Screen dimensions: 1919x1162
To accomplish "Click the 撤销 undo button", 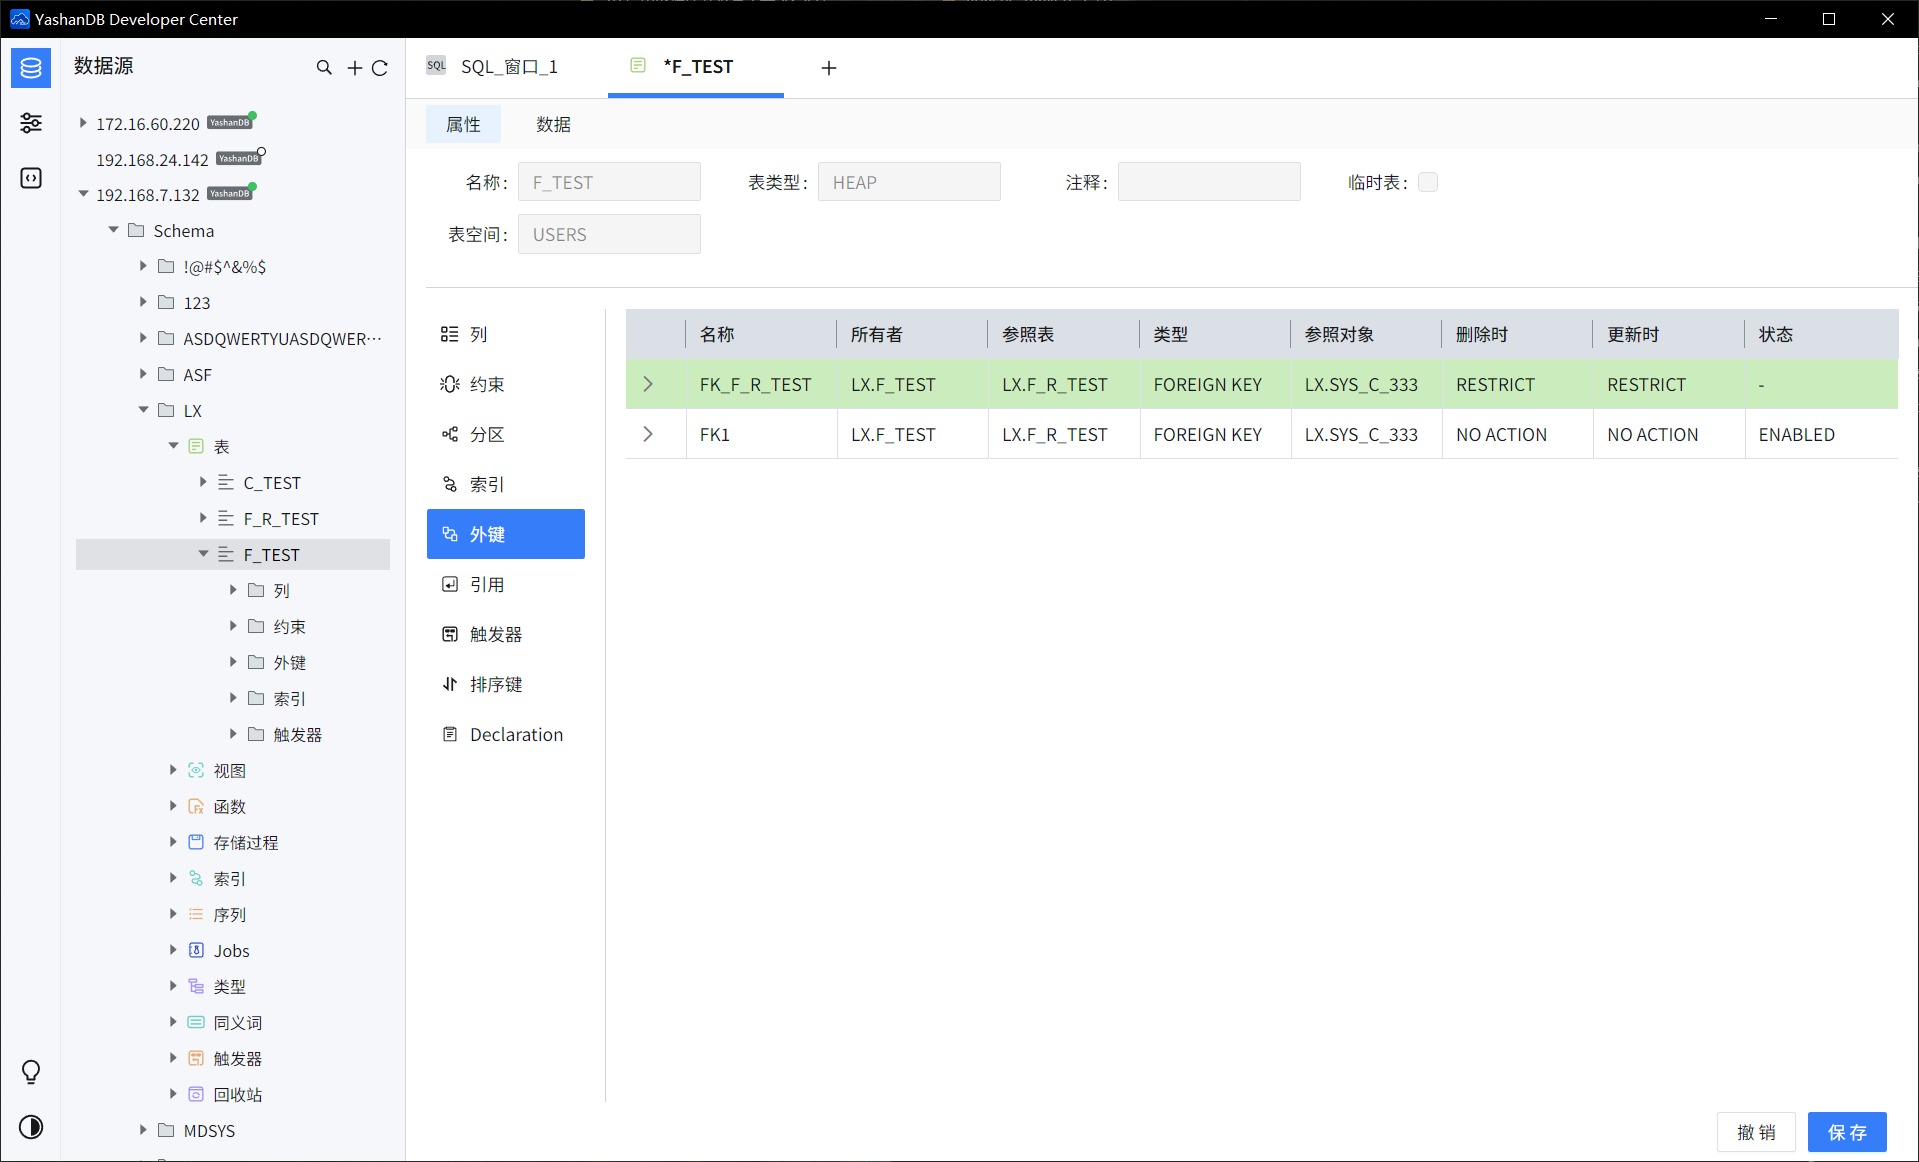I will coord(1756,1132).
